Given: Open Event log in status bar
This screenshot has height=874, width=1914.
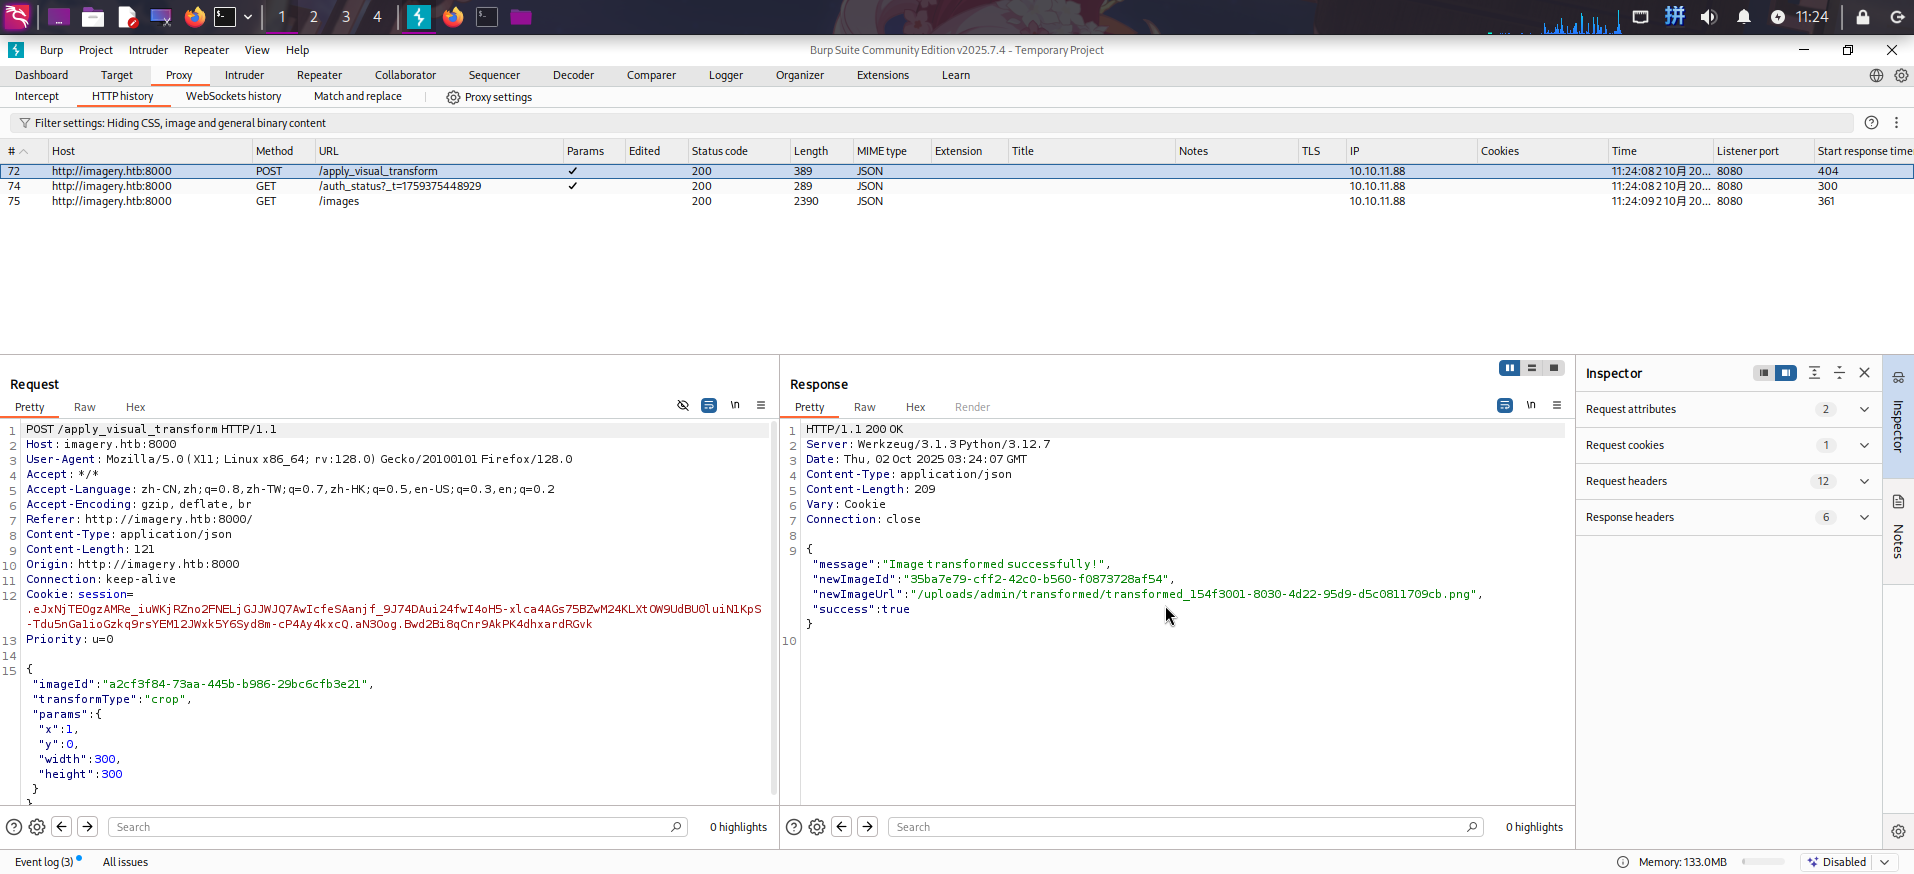Looking at the screenshot, I should [44, 862].
